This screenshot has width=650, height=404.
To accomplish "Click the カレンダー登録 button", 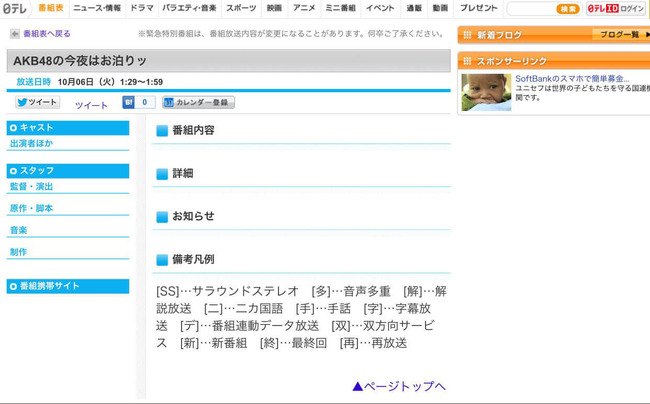I will tap(199, 102).
